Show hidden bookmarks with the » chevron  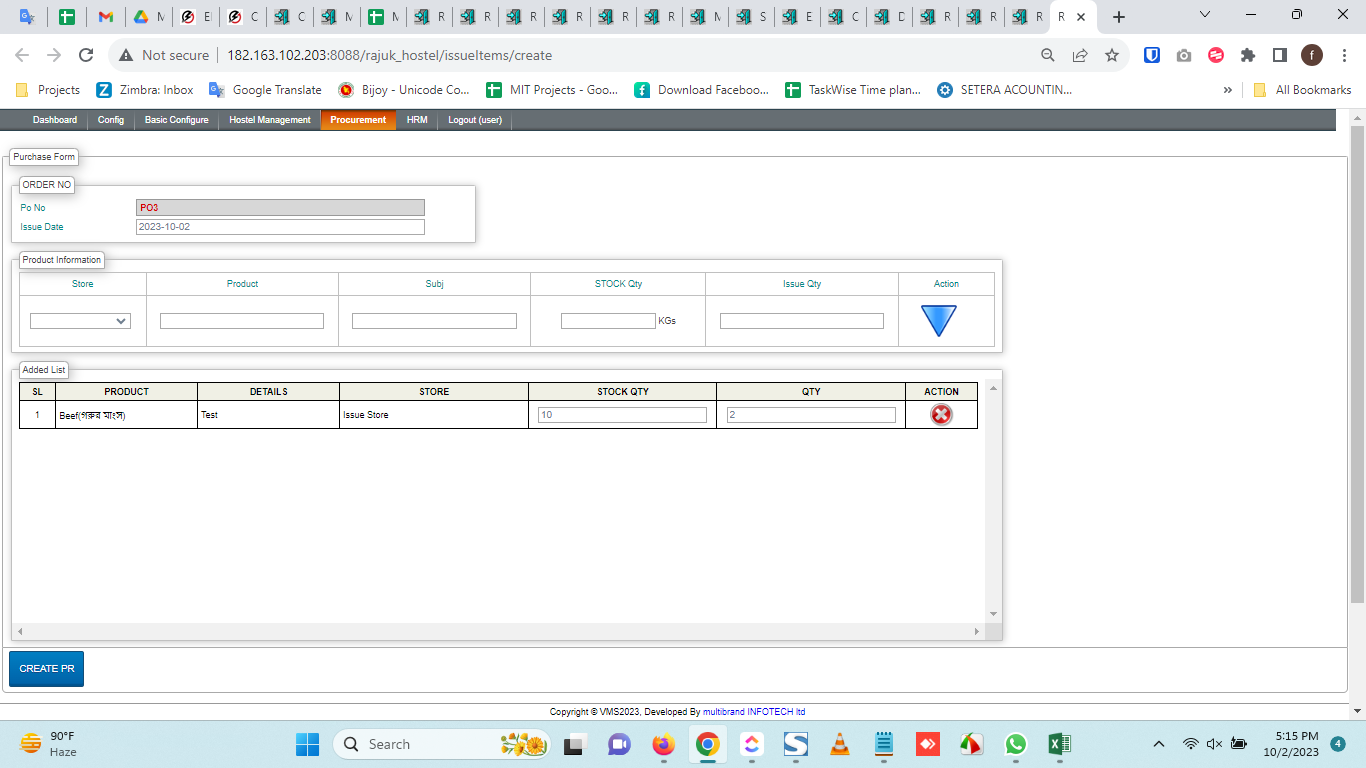(1227, 89)
